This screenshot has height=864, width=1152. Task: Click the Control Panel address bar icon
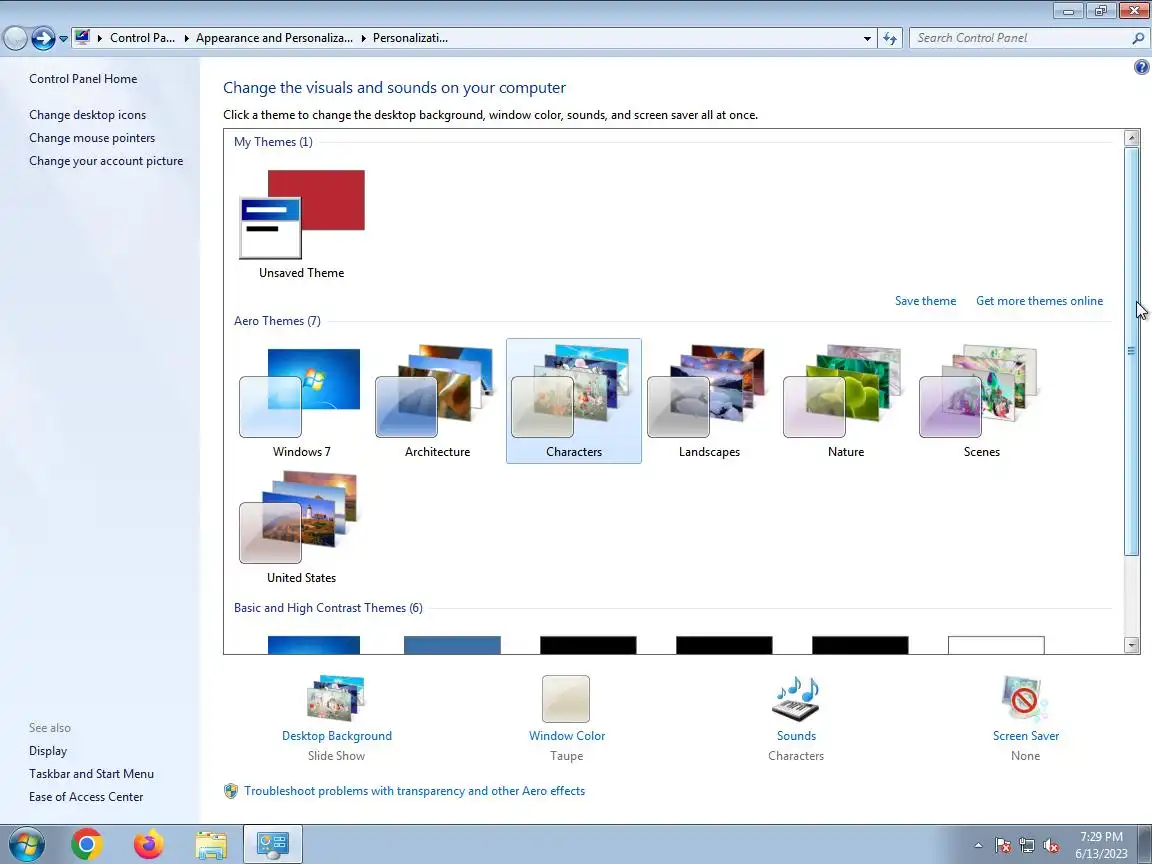coord(82,37)
